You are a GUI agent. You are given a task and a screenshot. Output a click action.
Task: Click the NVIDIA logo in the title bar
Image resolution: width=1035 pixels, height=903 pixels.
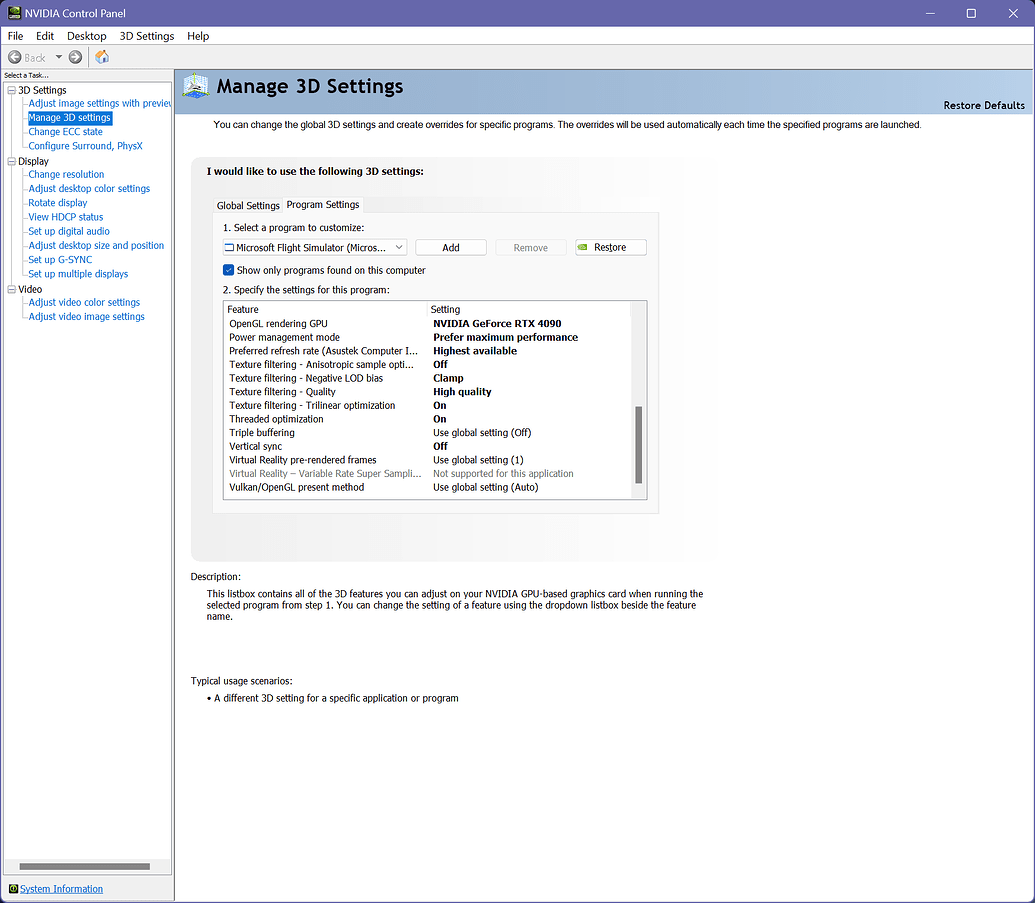[13, 13]
